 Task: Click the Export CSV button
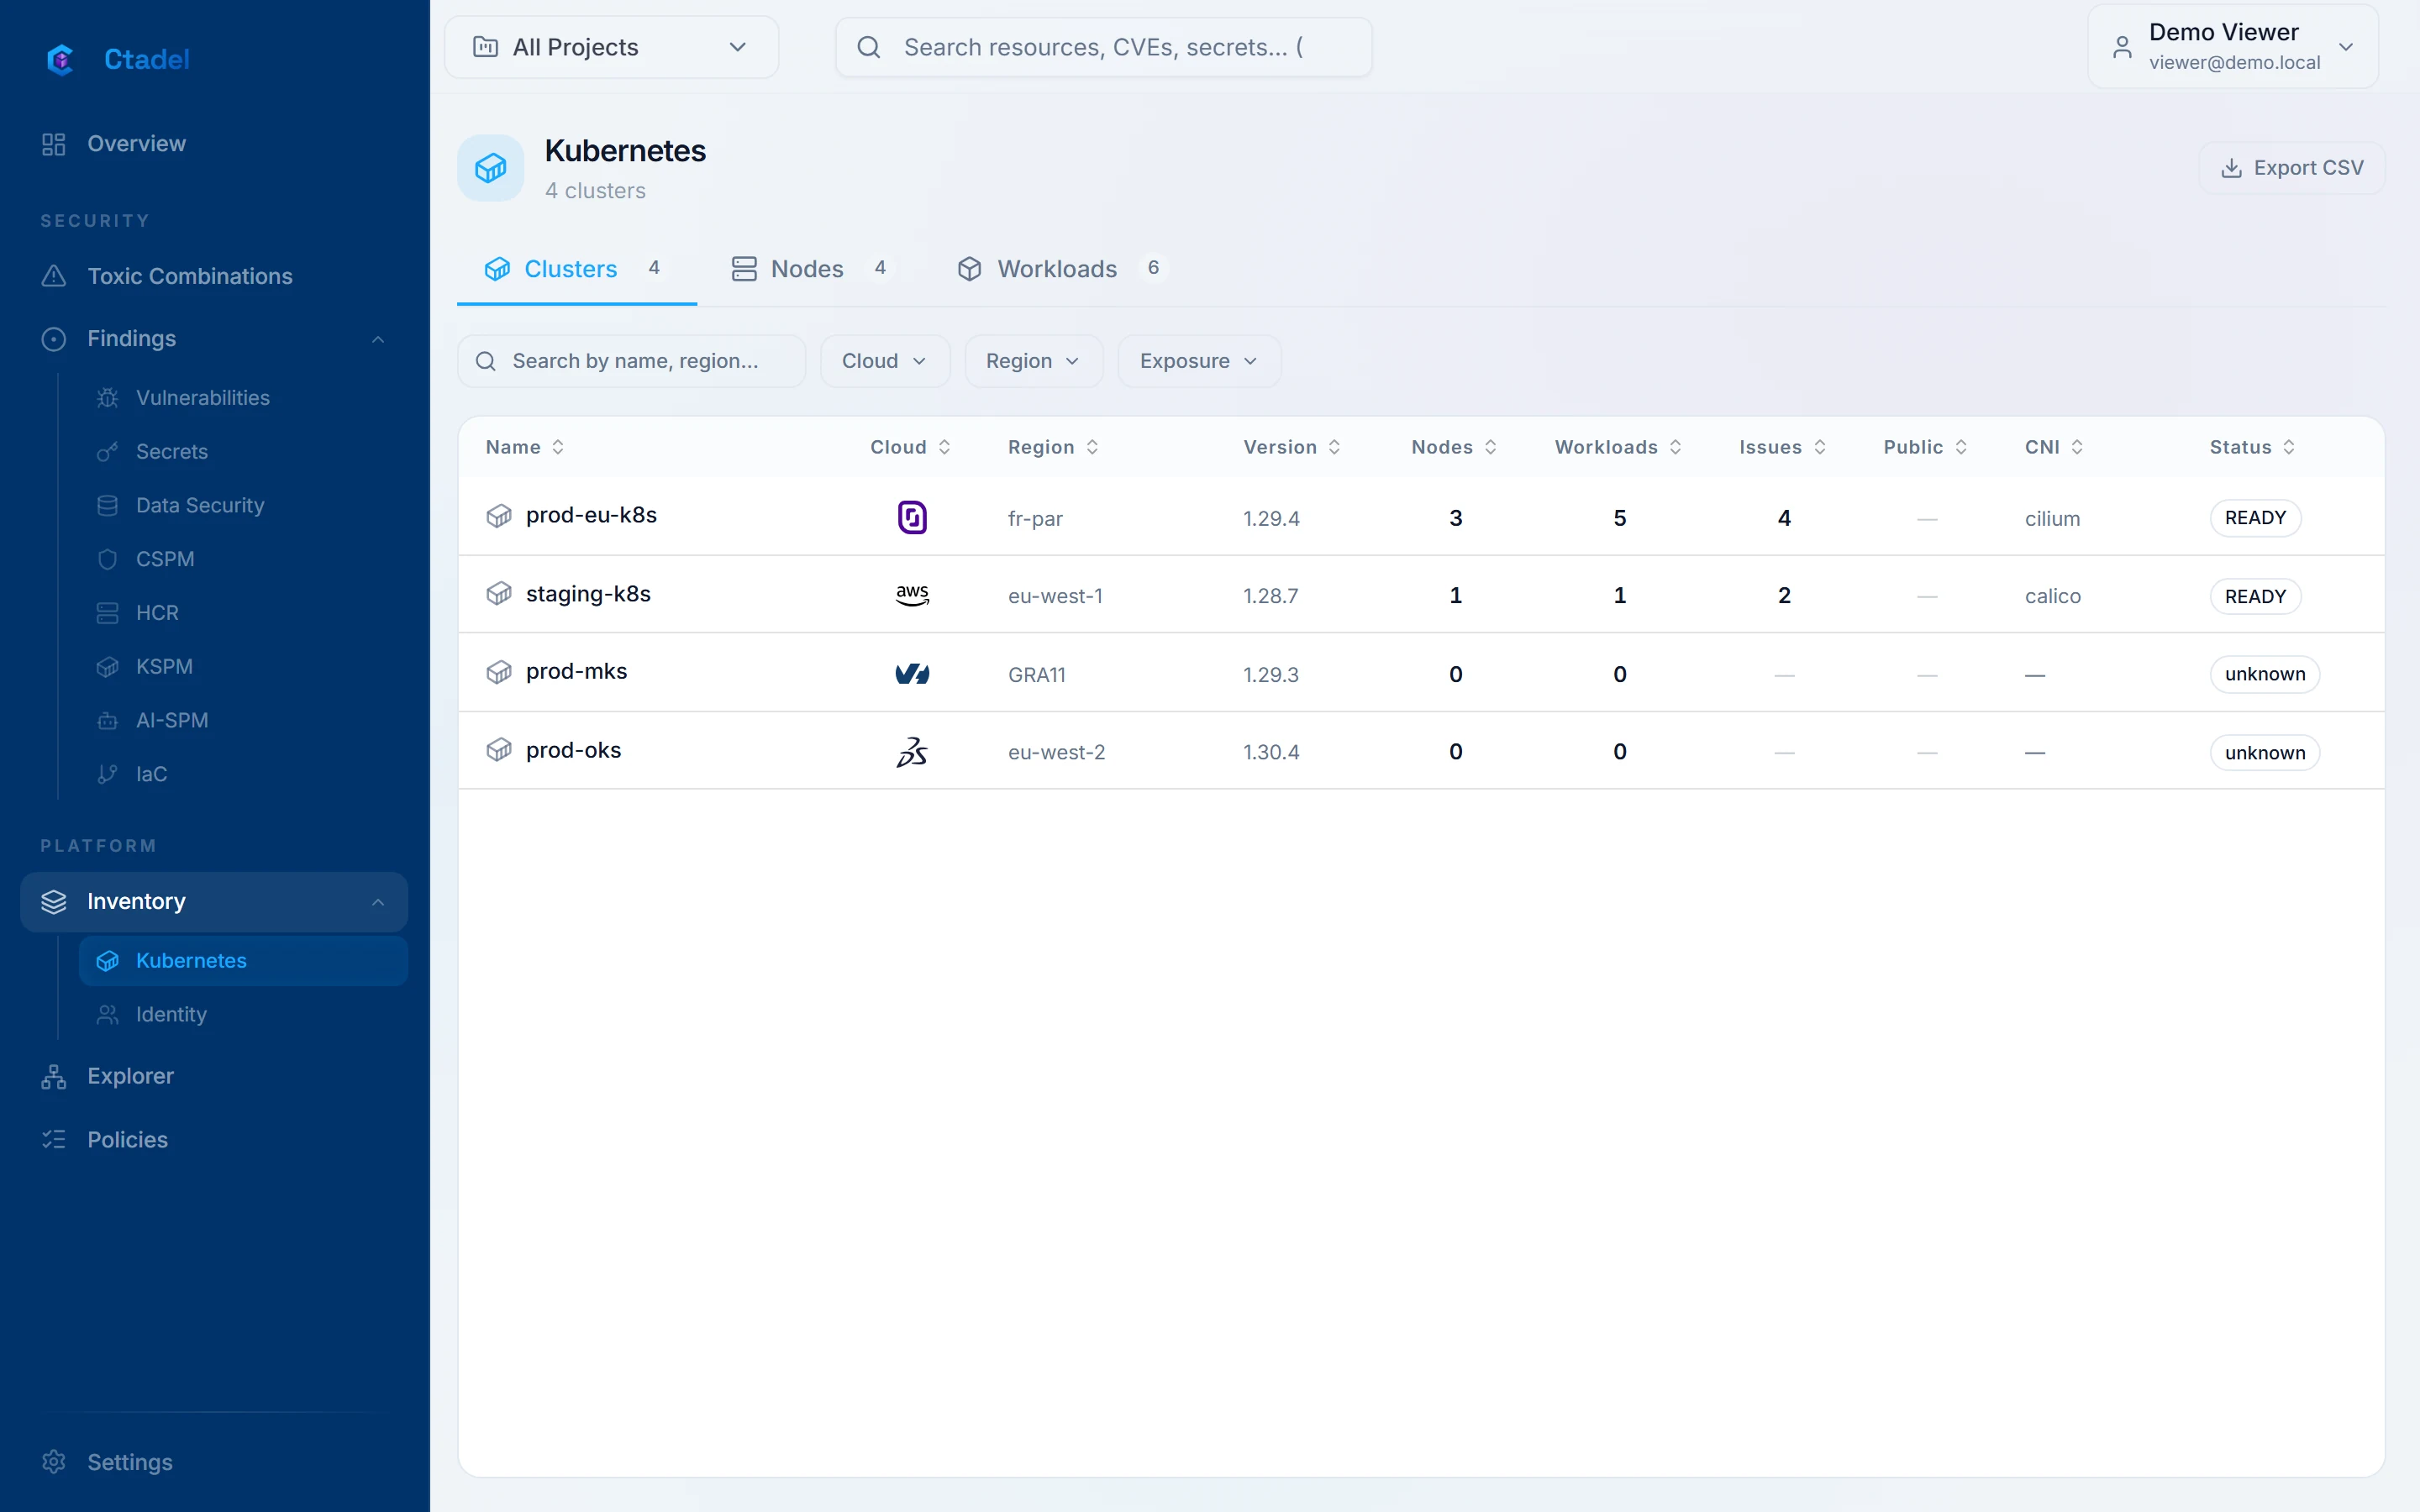(x=2291, y=168)
